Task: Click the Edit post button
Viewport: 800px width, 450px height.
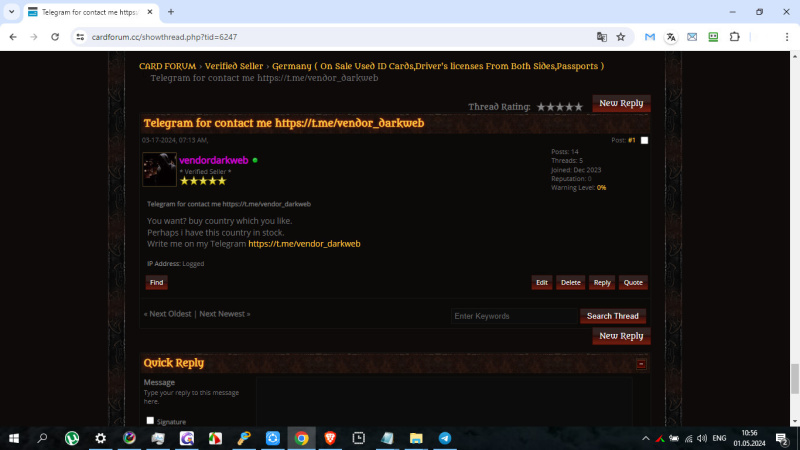Action: [541, 283]
